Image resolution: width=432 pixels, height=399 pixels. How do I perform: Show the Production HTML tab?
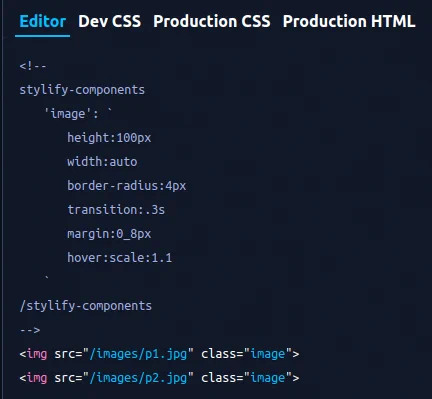[349, 21]
